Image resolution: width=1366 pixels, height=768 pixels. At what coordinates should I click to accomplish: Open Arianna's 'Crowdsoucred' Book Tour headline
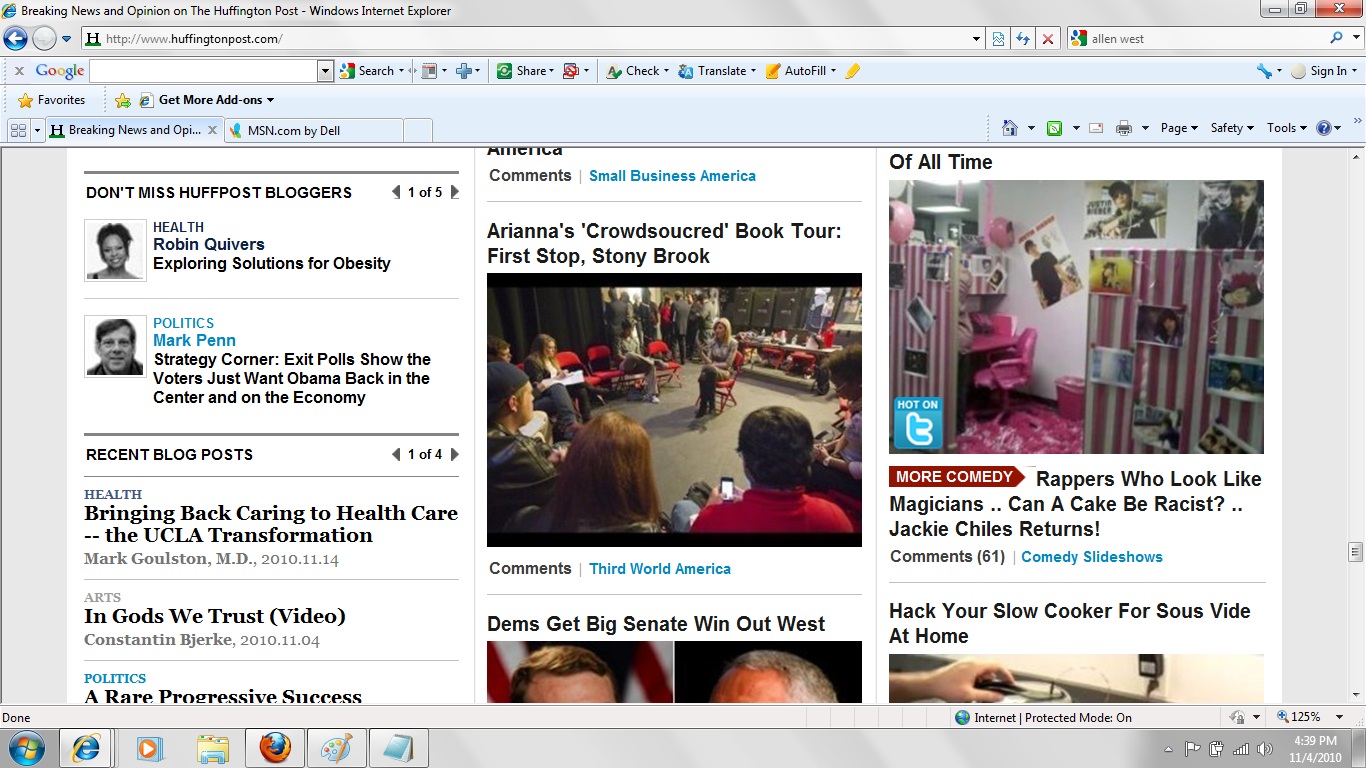point(665,243)
